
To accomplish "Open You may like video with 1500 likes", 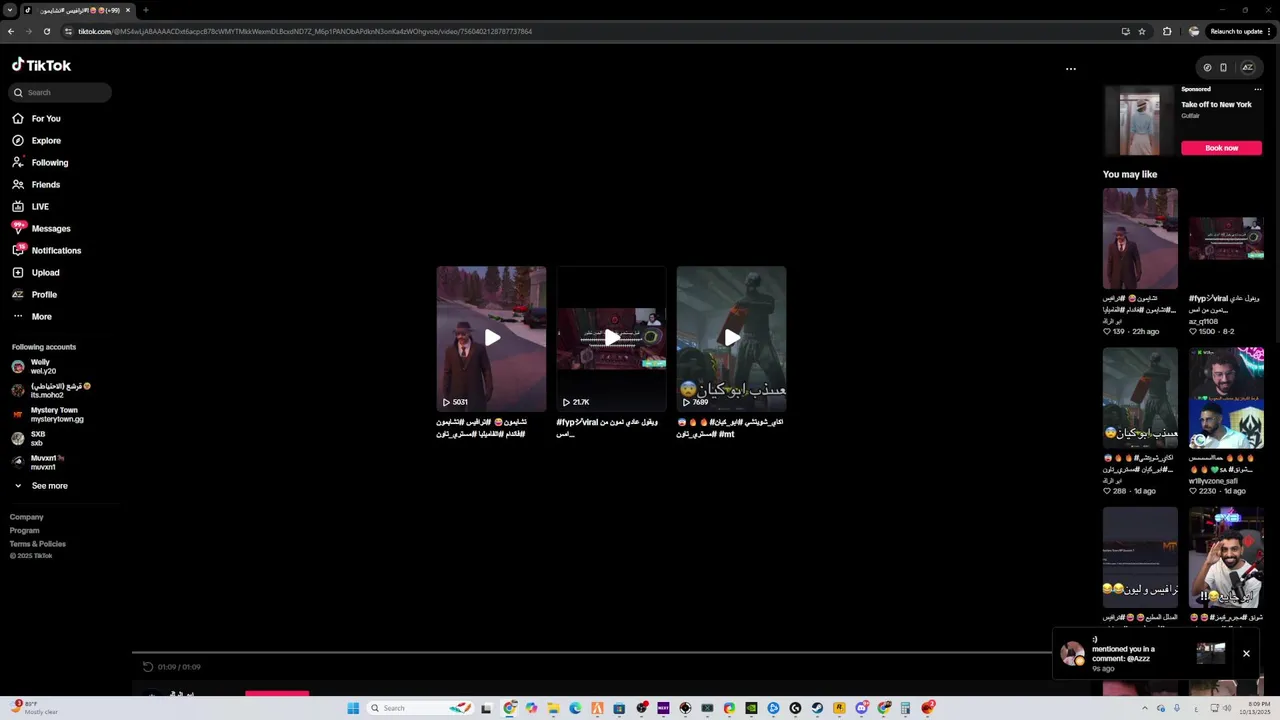I will point(1226,238).
